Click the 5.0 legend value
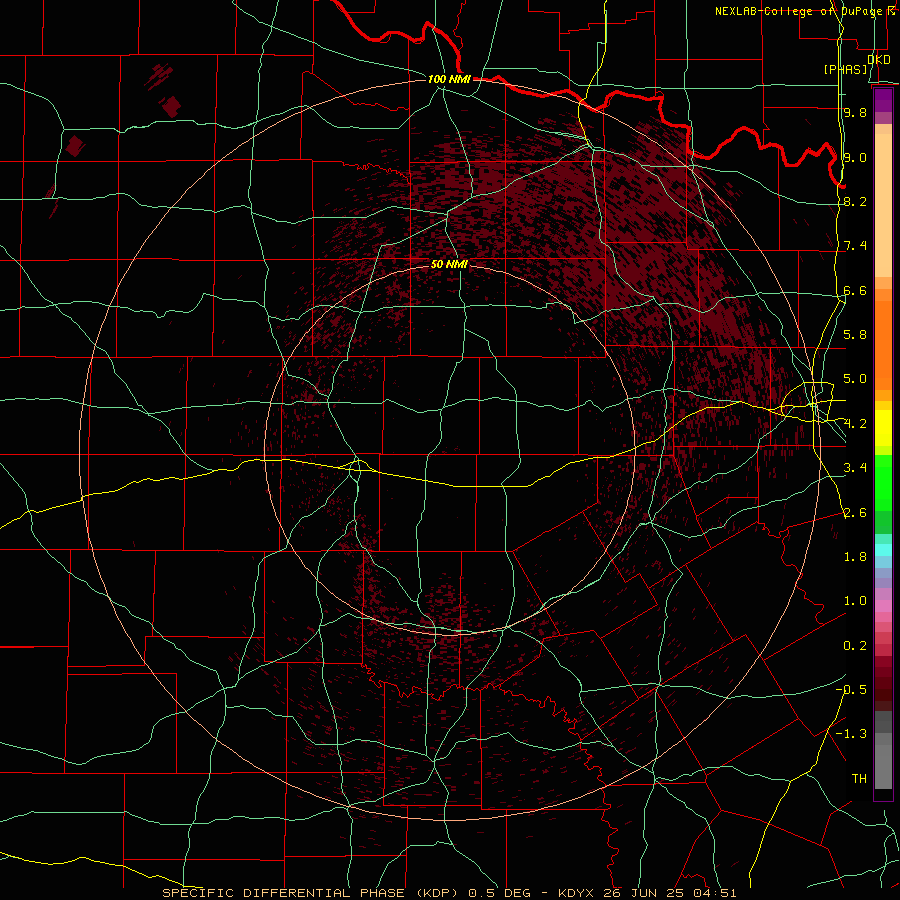 pos(855,379)
